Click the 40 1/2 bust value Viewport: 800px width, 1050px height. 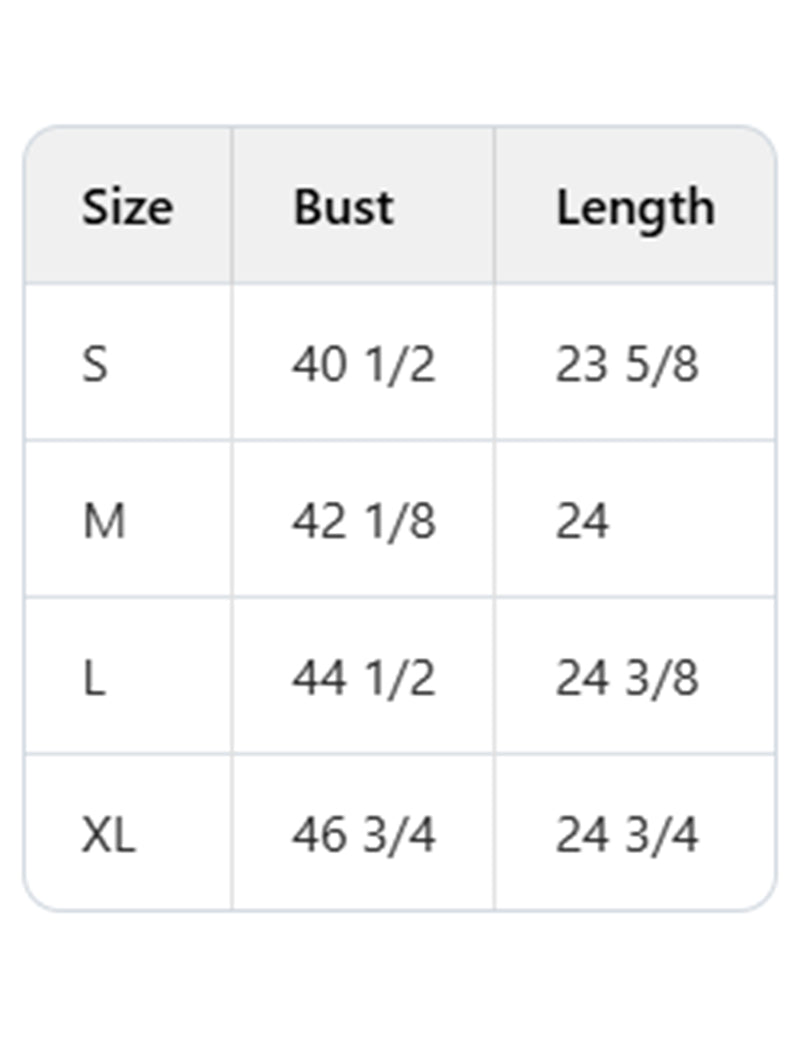[x=363, y=364]
